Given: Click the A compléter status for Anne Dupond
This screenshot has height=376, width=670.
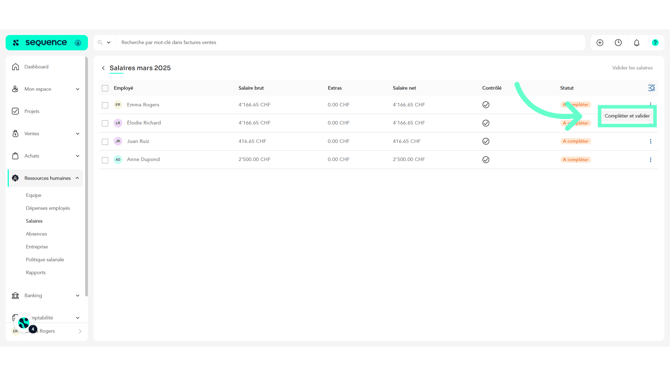Looking at the screenshot, I should pos(576,159).
